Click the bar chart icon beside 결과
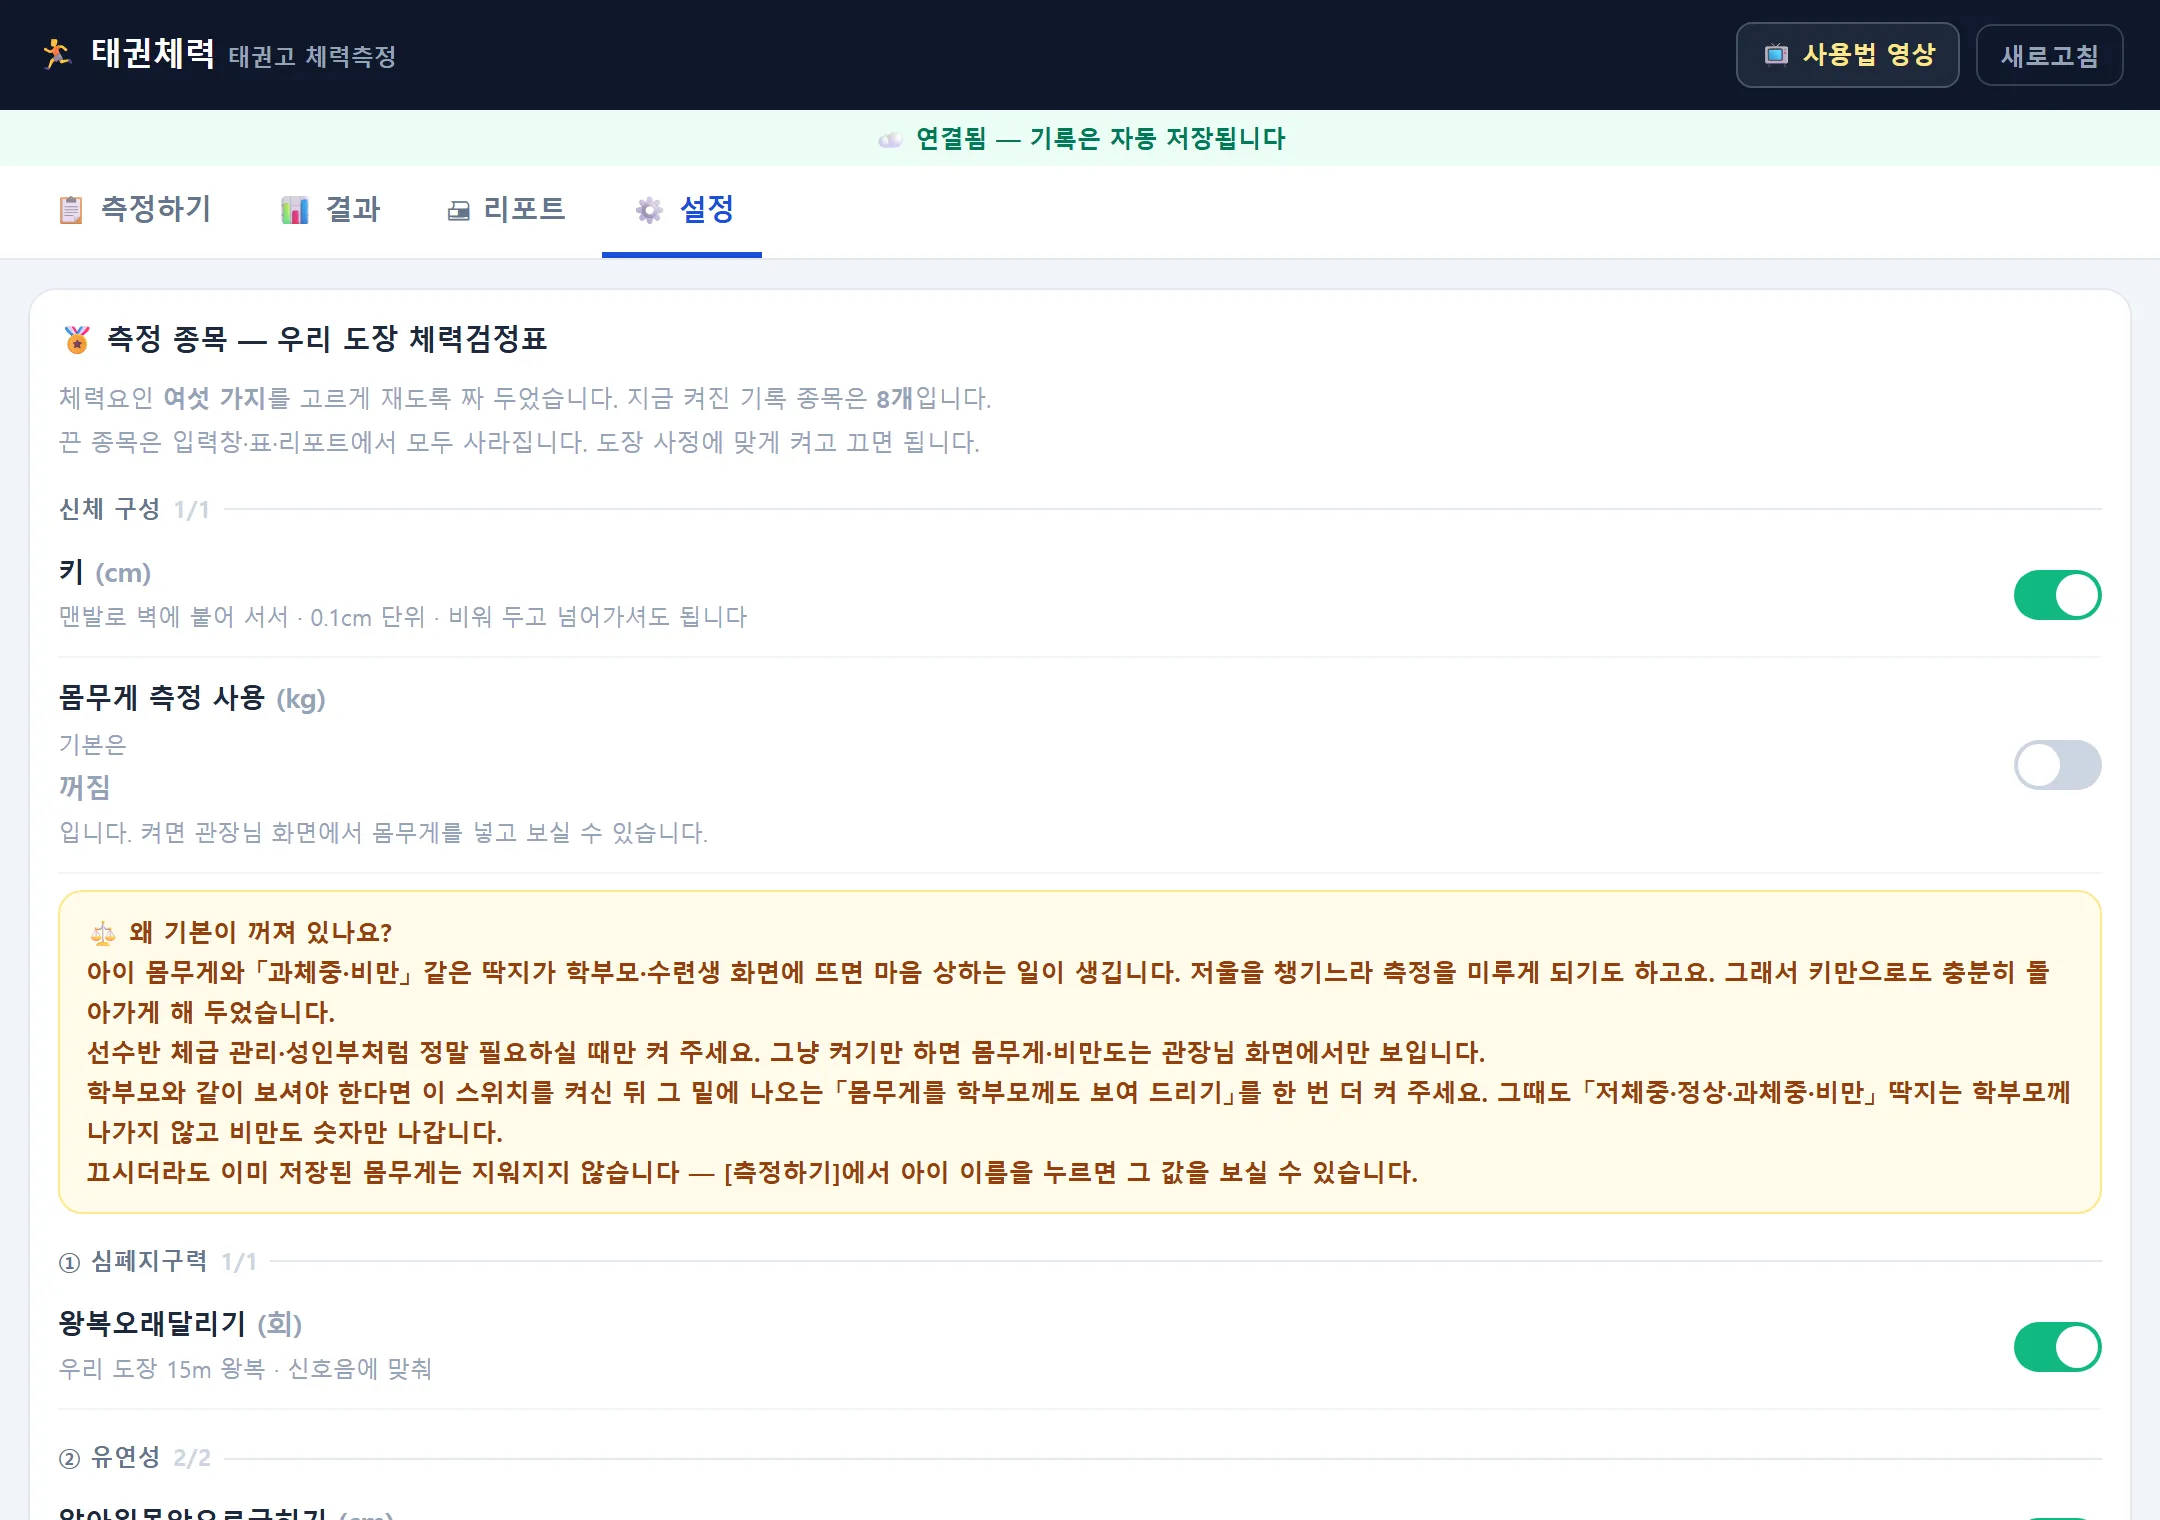Screen dimensions: 2160x1520 click(x=295, y=210)
